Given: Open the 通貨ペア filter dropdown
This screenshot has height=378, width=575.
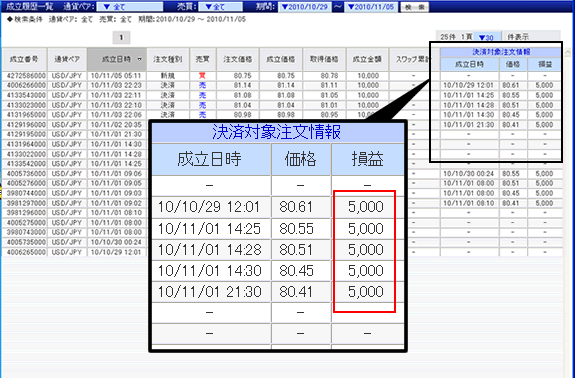Looking at the screenshot, I should pyautogui.click(x=130, y=7).
